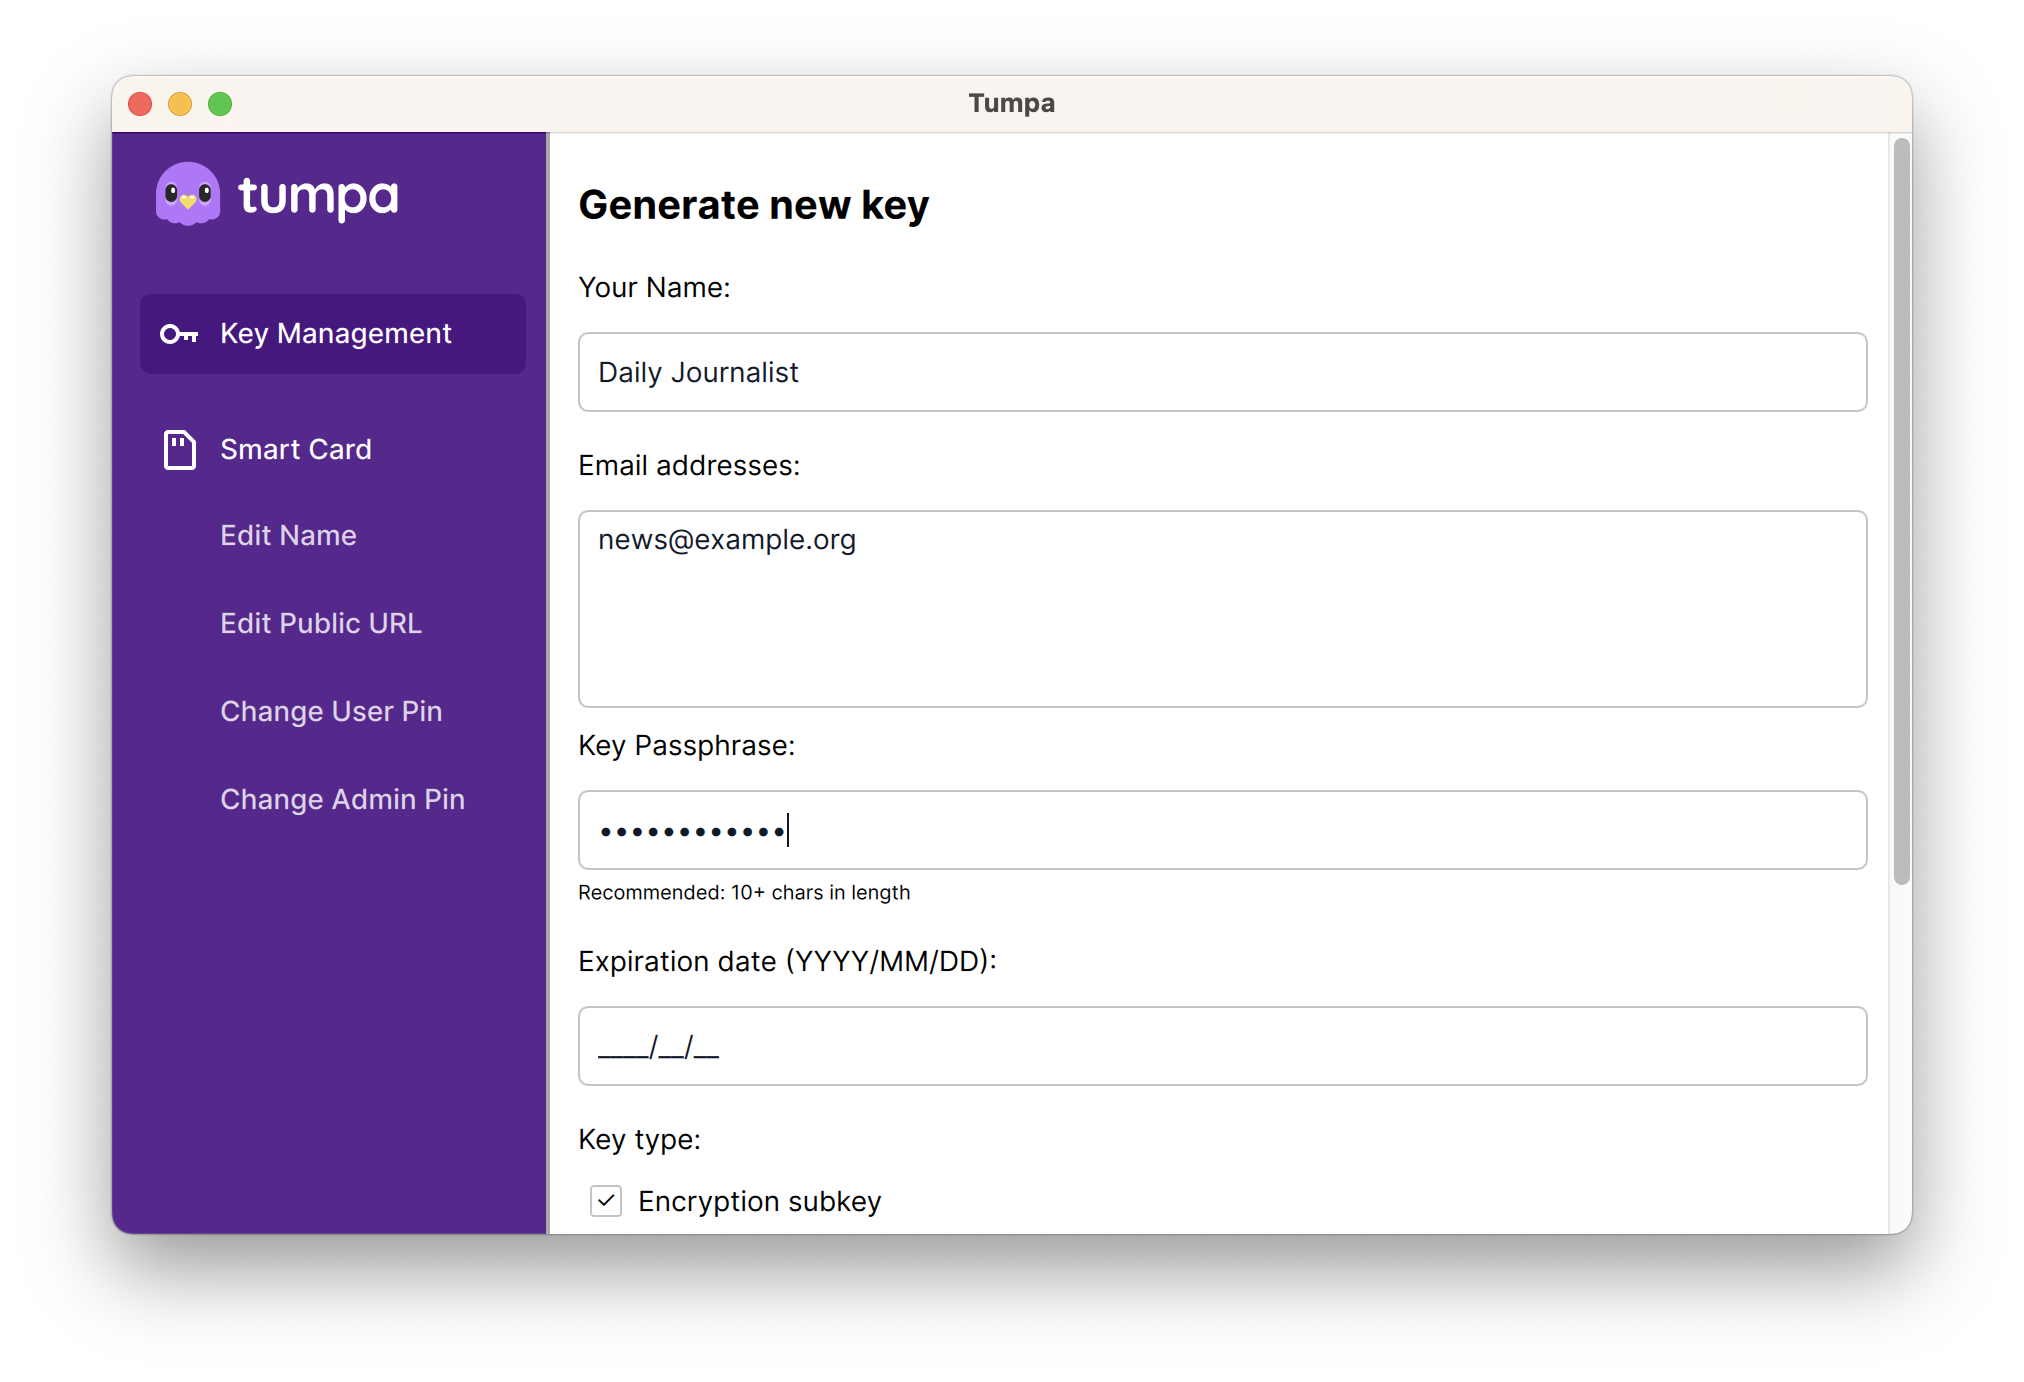Click Change User Pin
2024x1382 pixels.
pos(331,711)
